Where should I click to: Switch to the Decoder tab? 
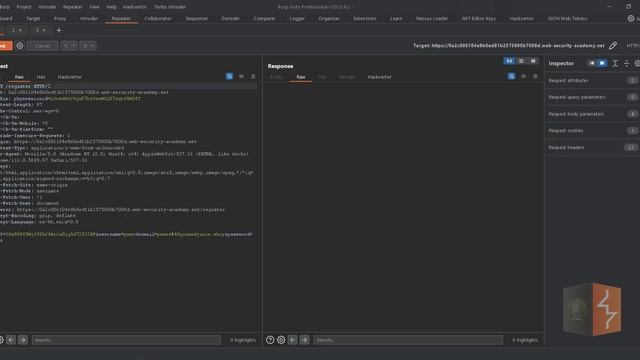[x=231, y=19]
